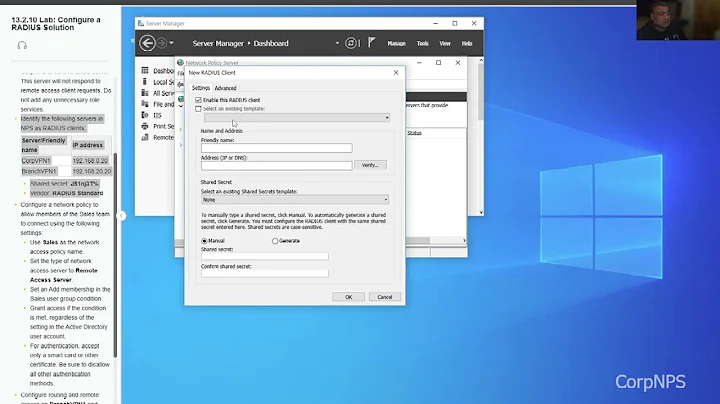Check Select an existing template box

pos(198,109)
